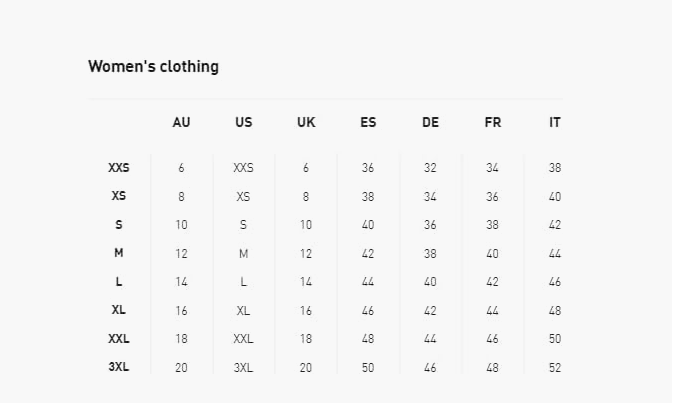Click the US column header
This screenshot has width=688, height=403.
pos(243,123)
